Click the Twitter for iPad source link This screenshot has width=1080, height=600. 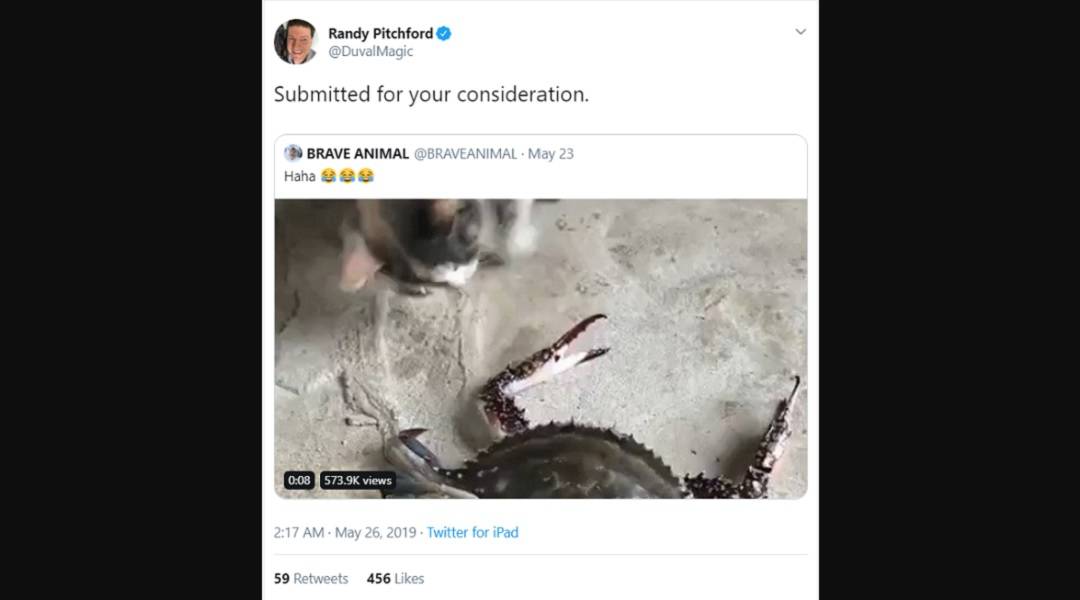pos(472,532)
